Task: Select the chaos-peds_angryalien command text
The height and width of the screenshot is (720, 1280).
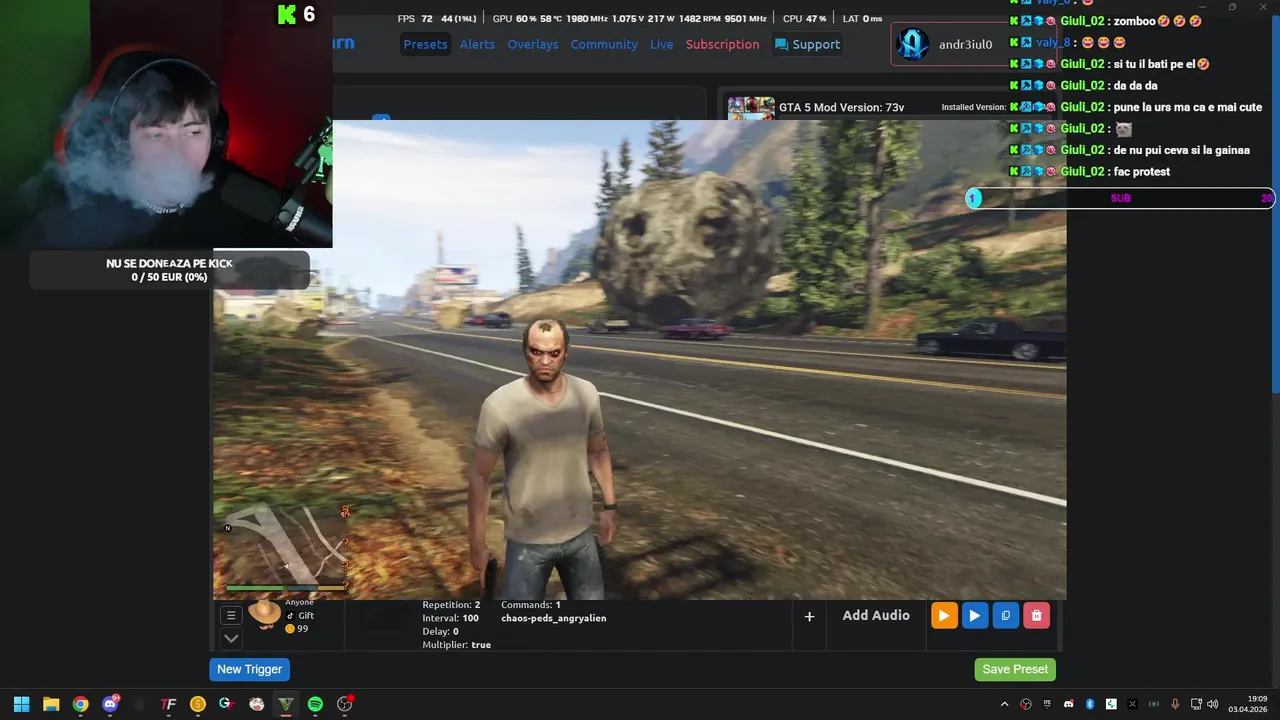Action: pos(553,618)
